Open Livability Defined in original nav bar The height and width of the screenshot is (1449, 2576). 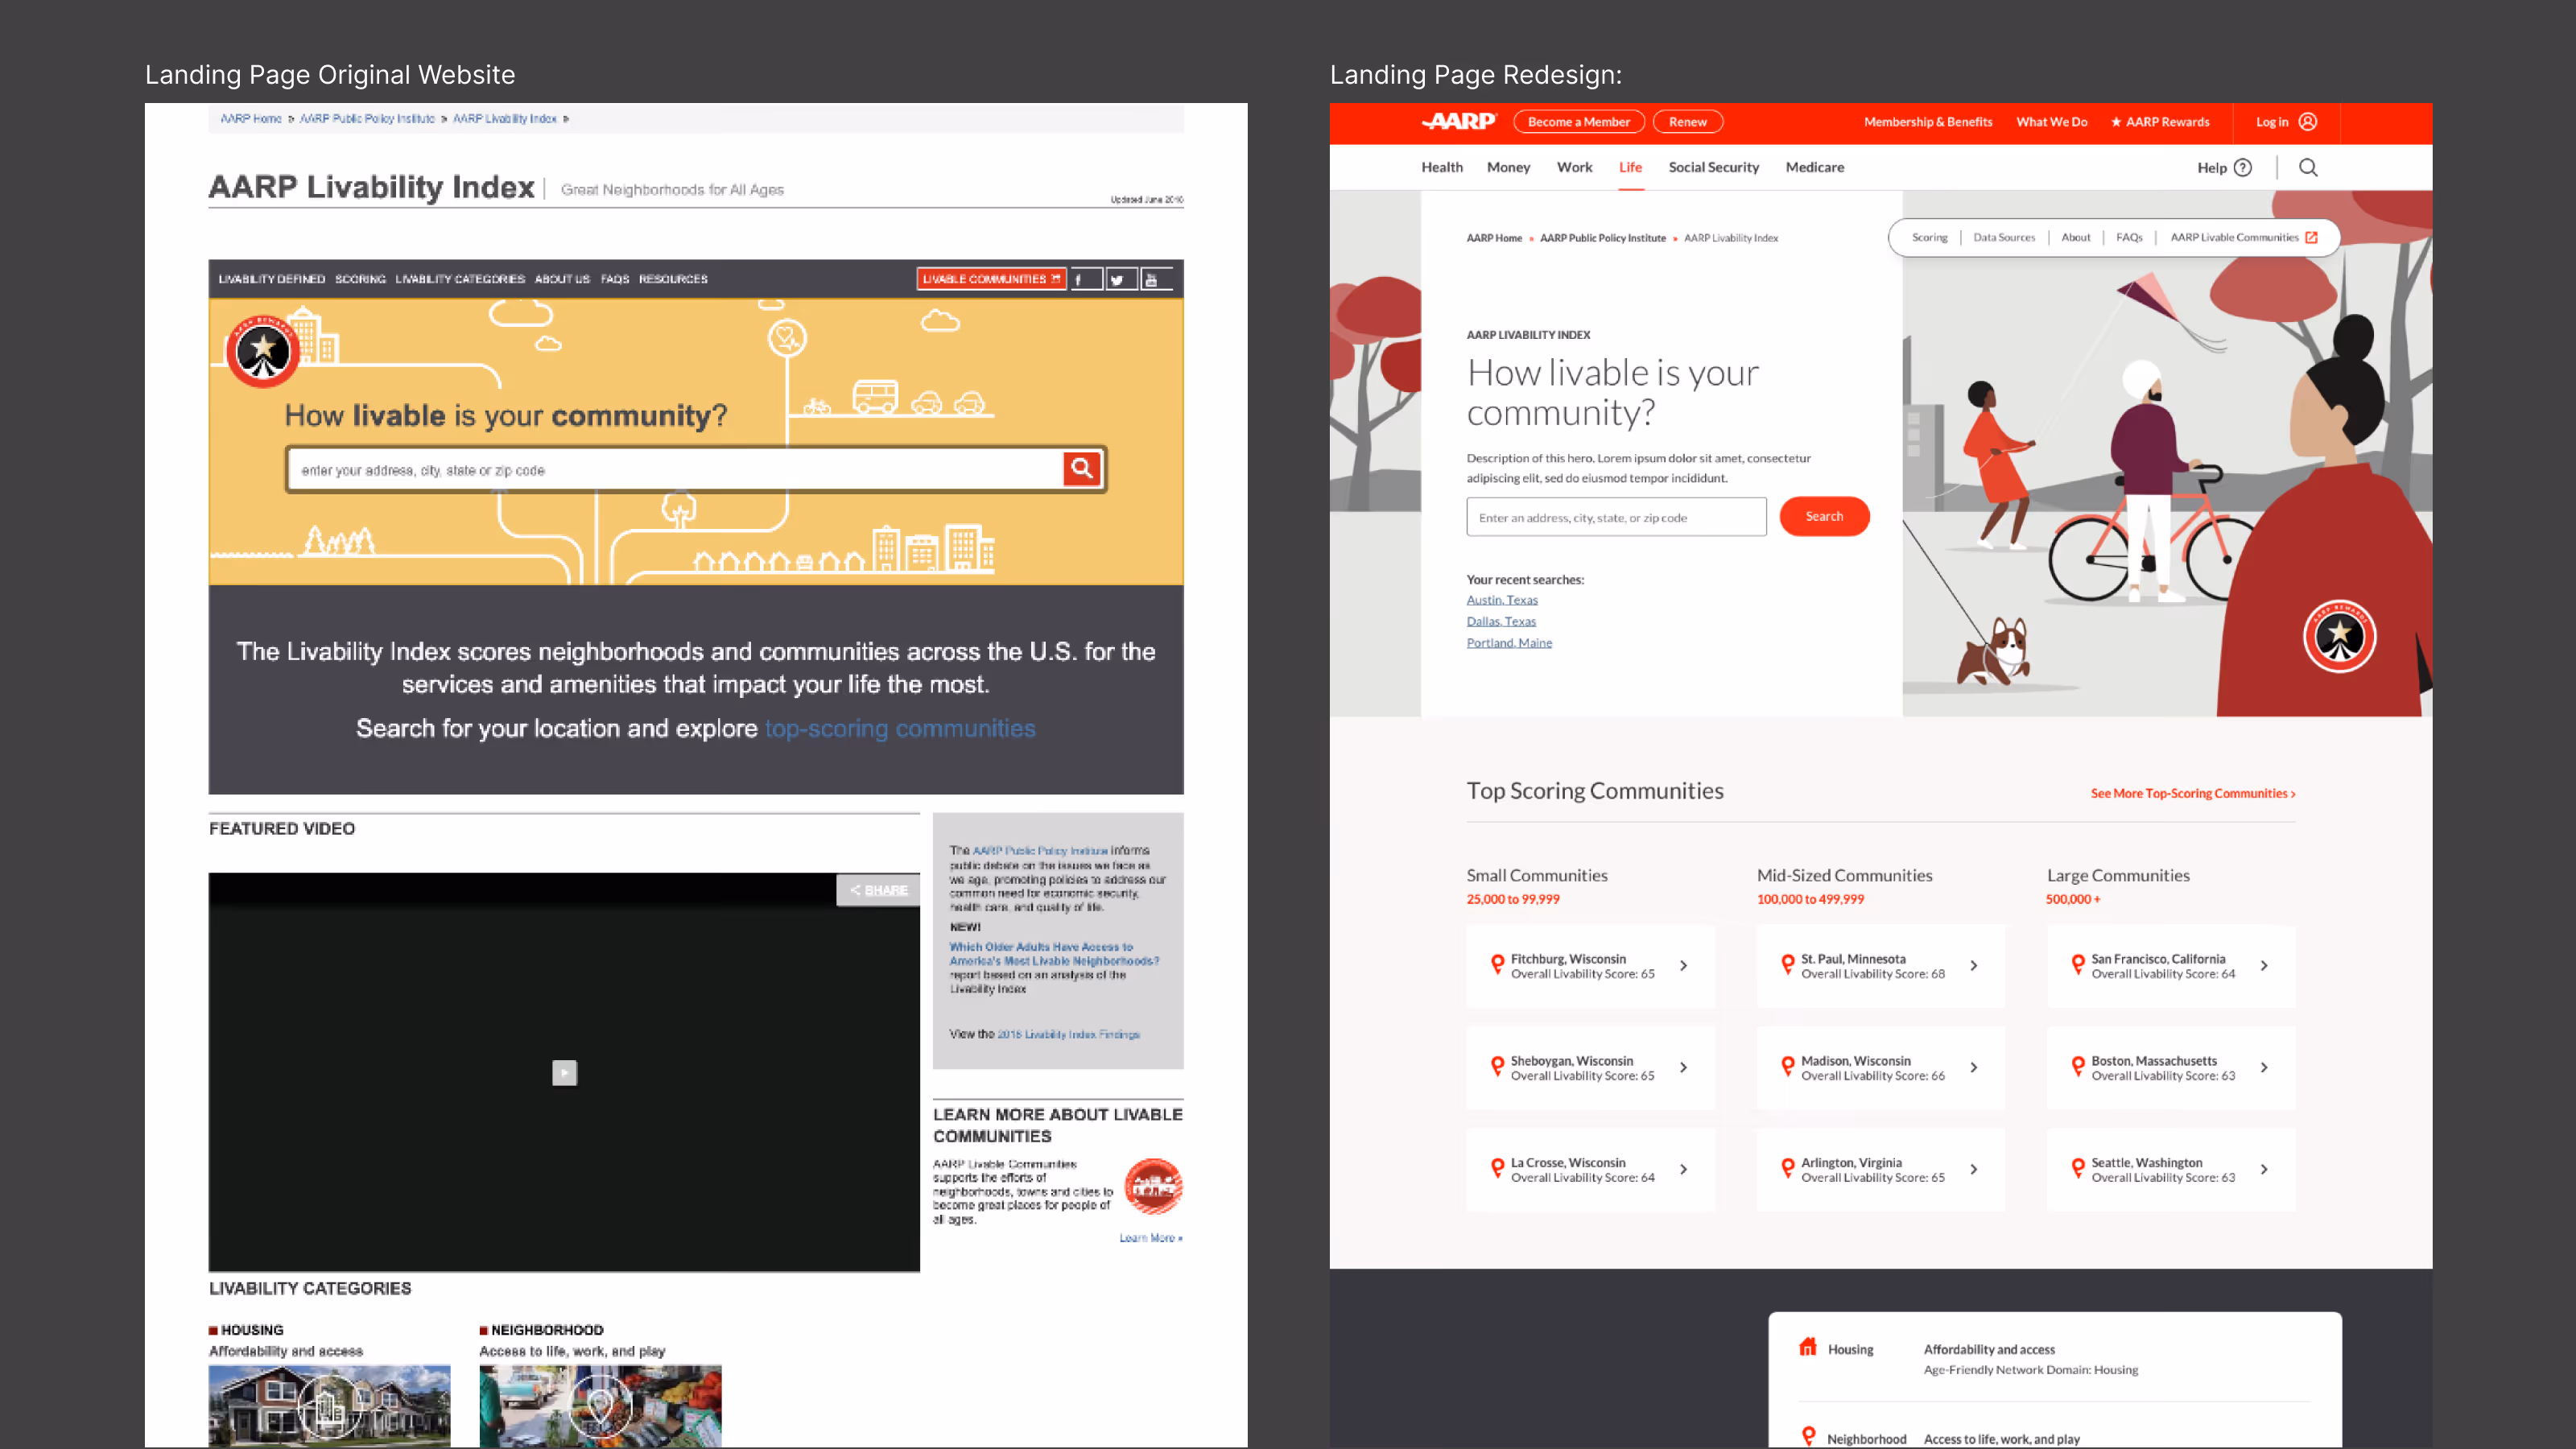tap(272, 279)
